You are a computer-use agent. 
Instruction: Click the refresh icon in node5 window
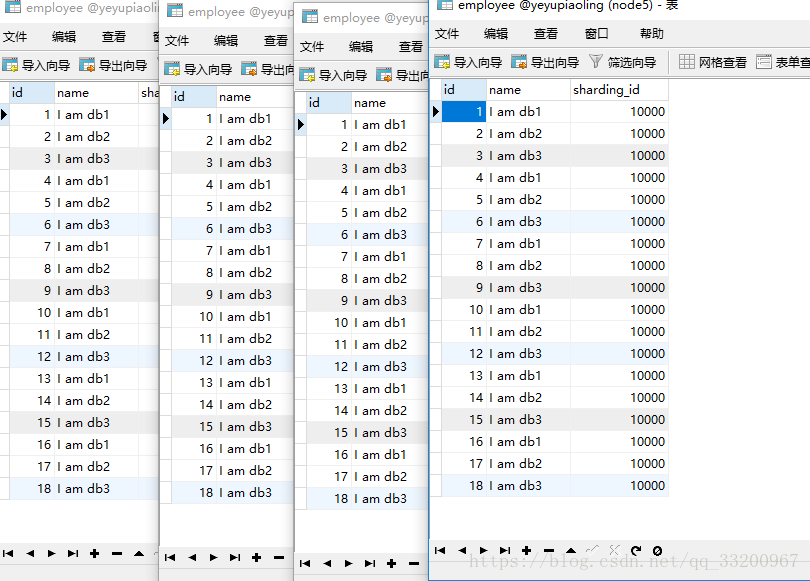point(635,550)
